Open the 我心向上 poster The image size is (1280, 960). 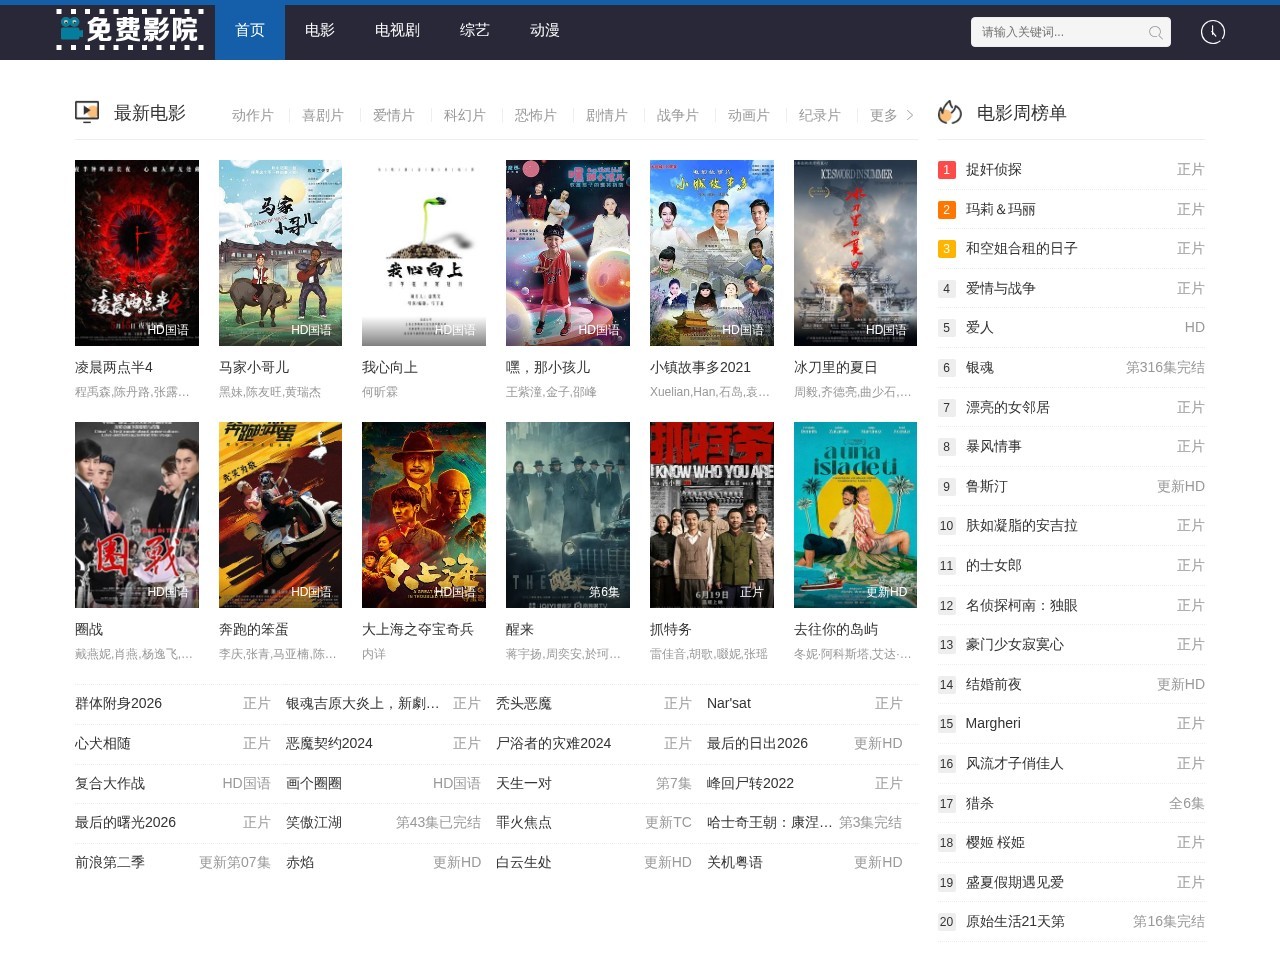click(424, 253)
